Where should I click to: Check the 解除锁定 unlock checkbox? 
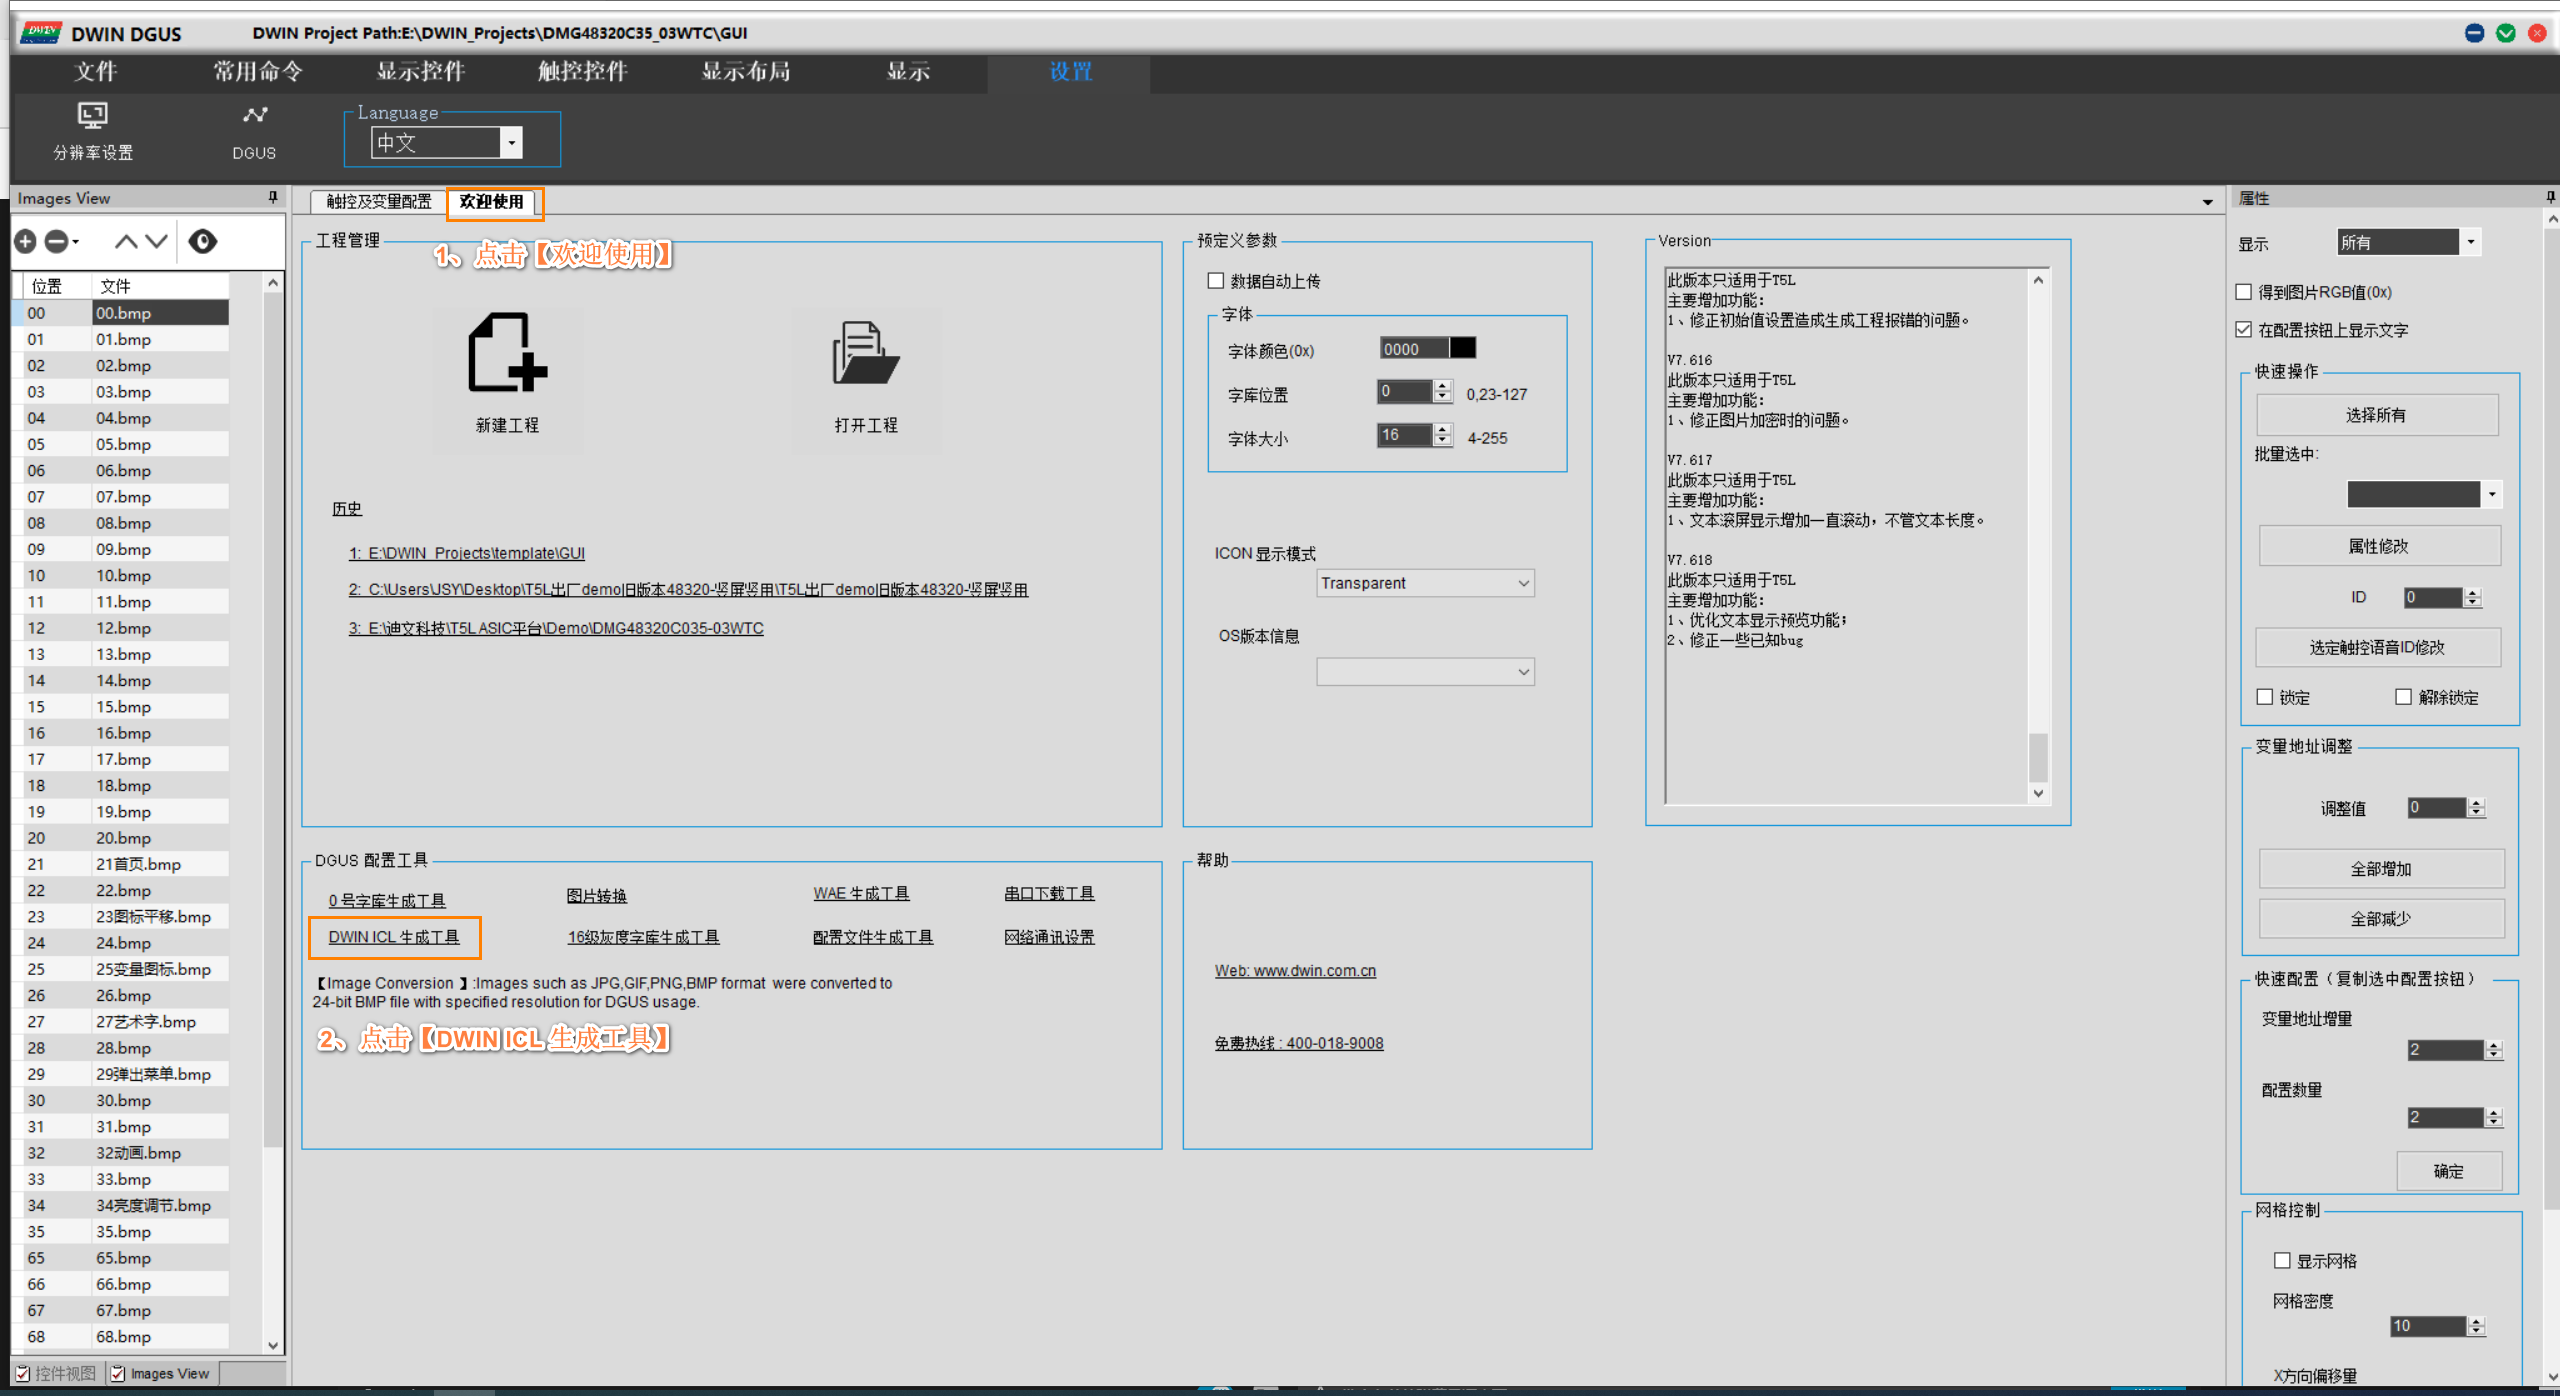[x=2404, y=697]
